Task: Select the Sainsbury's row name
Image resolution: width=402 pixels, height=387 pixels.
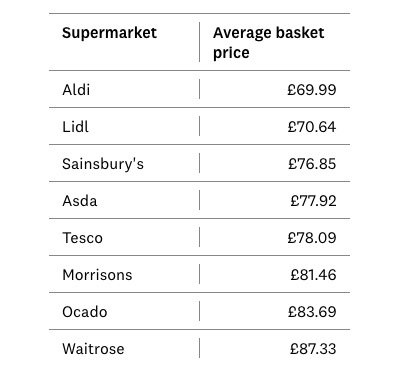Action: tap(103, 164)
